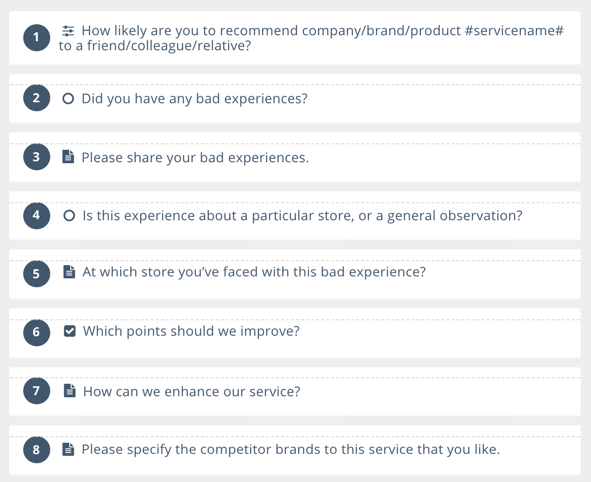Image resolution: width=591 pixels, height=482 pixels.
Task: Click the text icon beside 'At which store' question
Action: point(69,272)
